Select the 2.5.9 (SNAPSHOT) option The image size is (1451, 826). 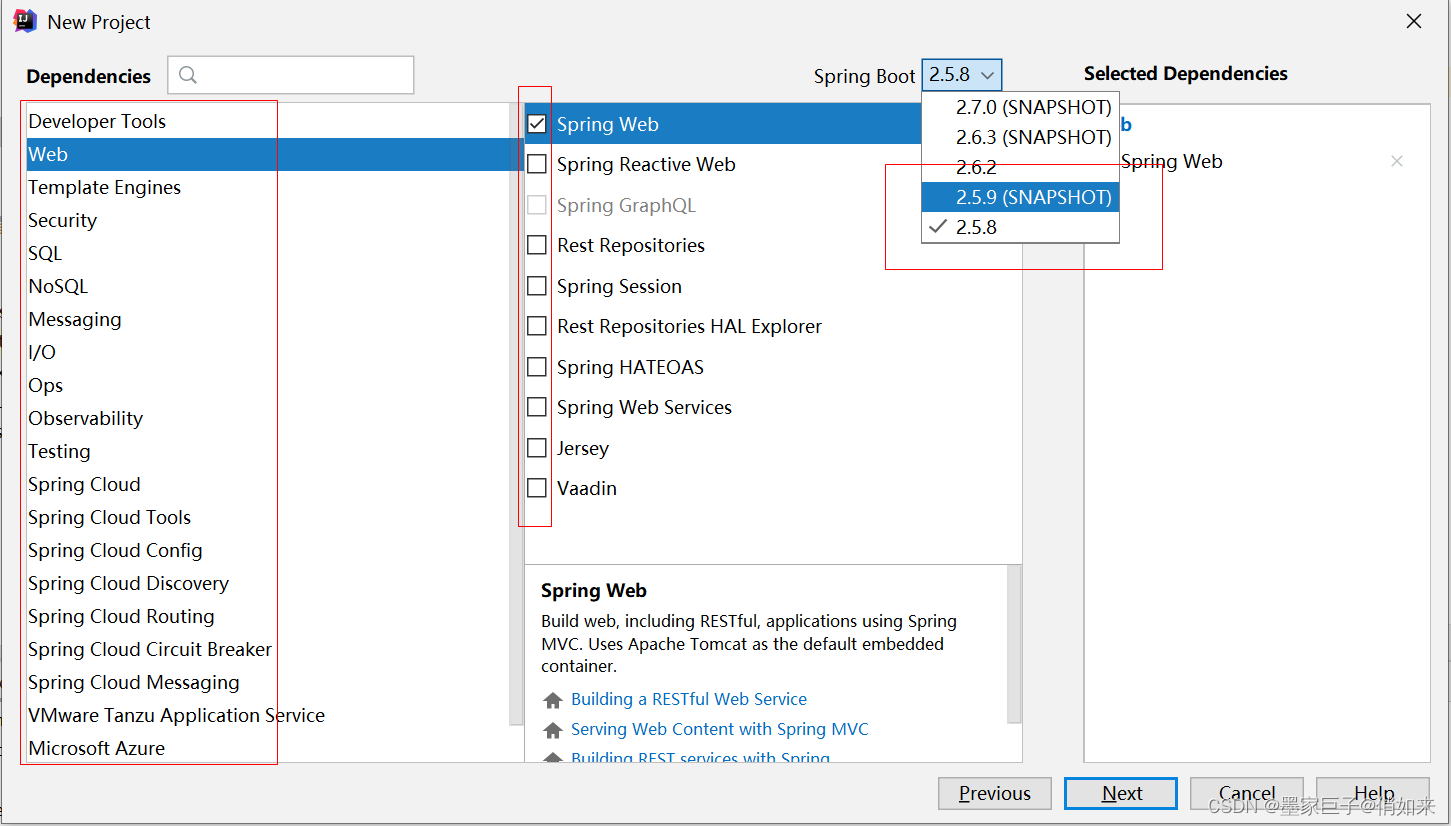click(1020, 197)
